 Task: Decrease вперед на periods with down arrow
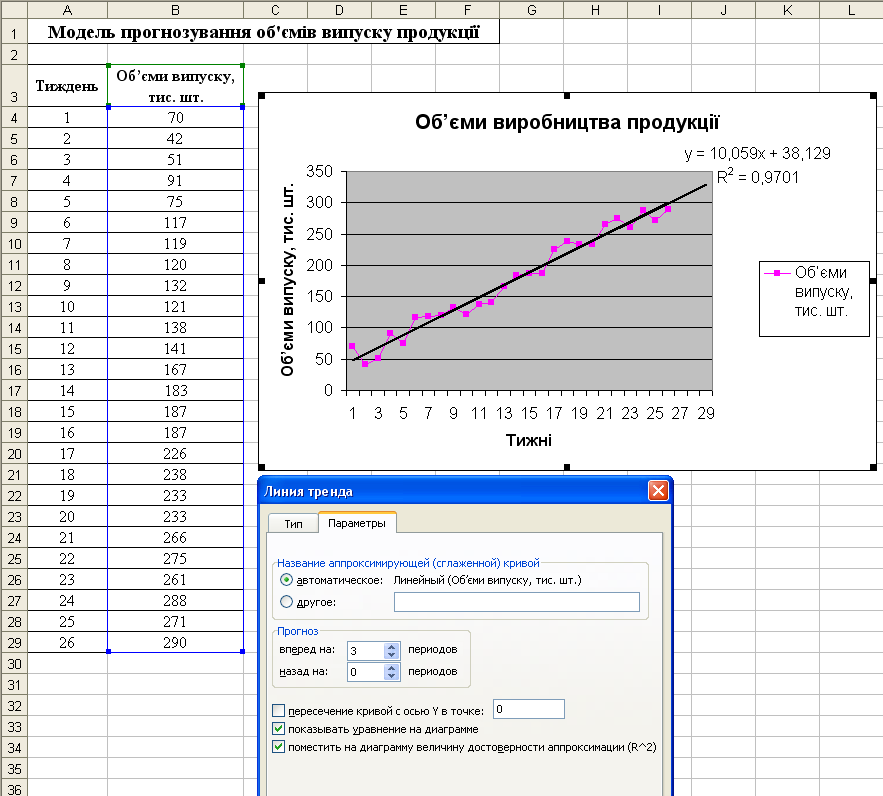(x=392, y=655)
